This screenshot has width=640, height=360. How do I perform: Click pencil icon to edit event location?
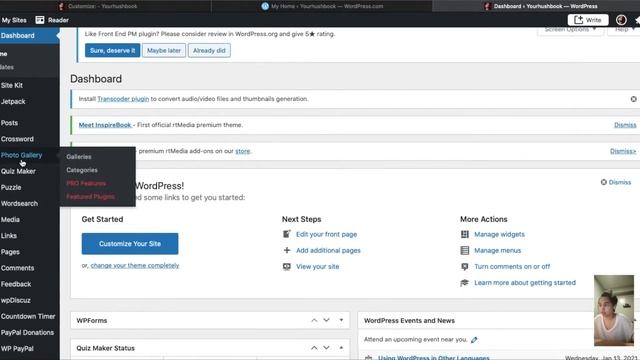click(x=474, y=340)
